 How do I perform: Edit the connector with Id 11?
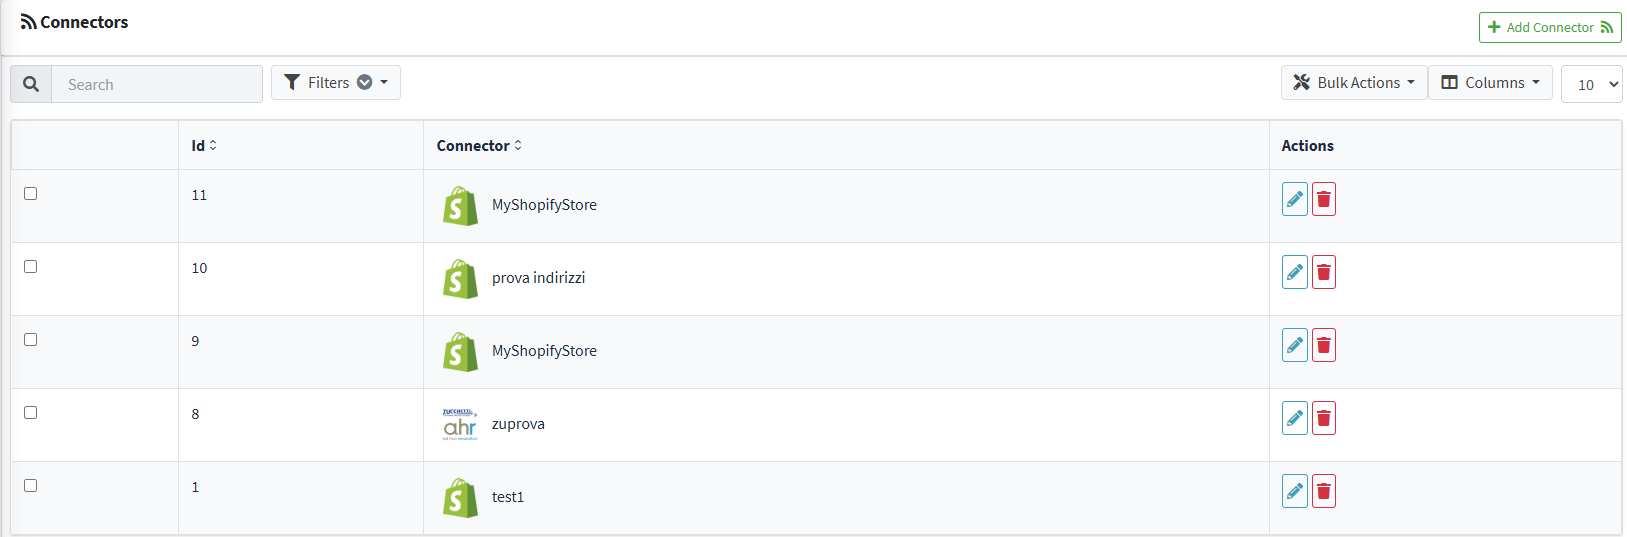click(1295, 199)
